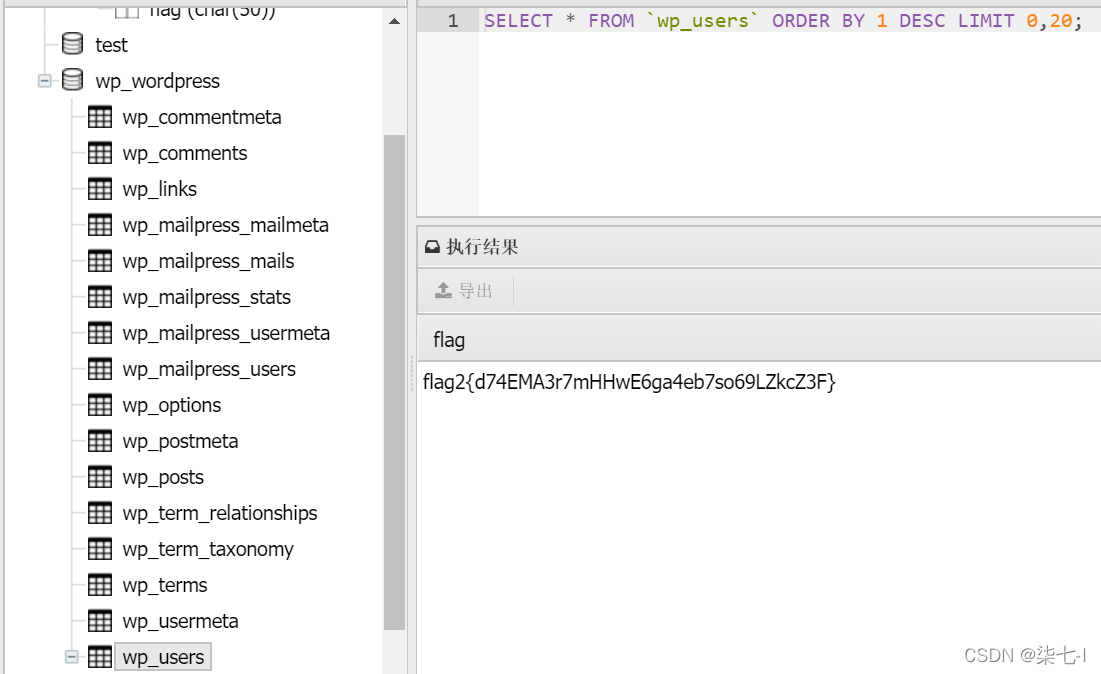Click the wp_term_taxonomy table icon

pyautogui.click(x=100, y=549)
